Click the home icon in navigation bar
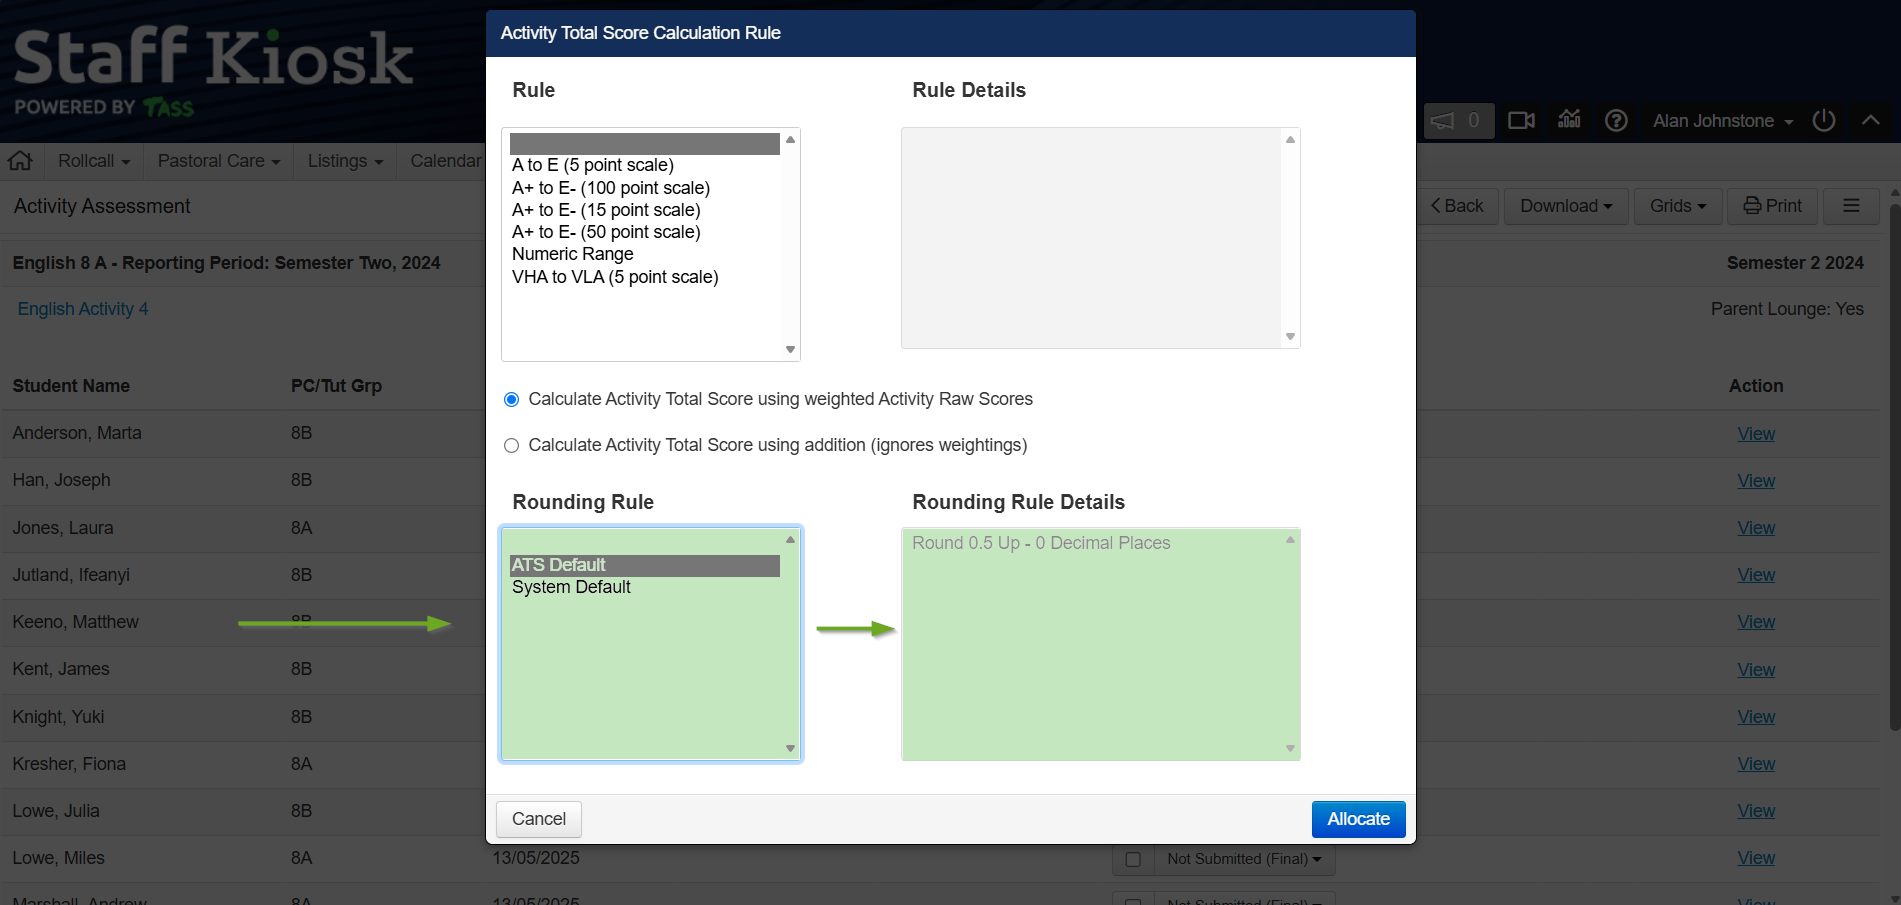This screenshot has width=1901, height=905. (x=20, y=161)
